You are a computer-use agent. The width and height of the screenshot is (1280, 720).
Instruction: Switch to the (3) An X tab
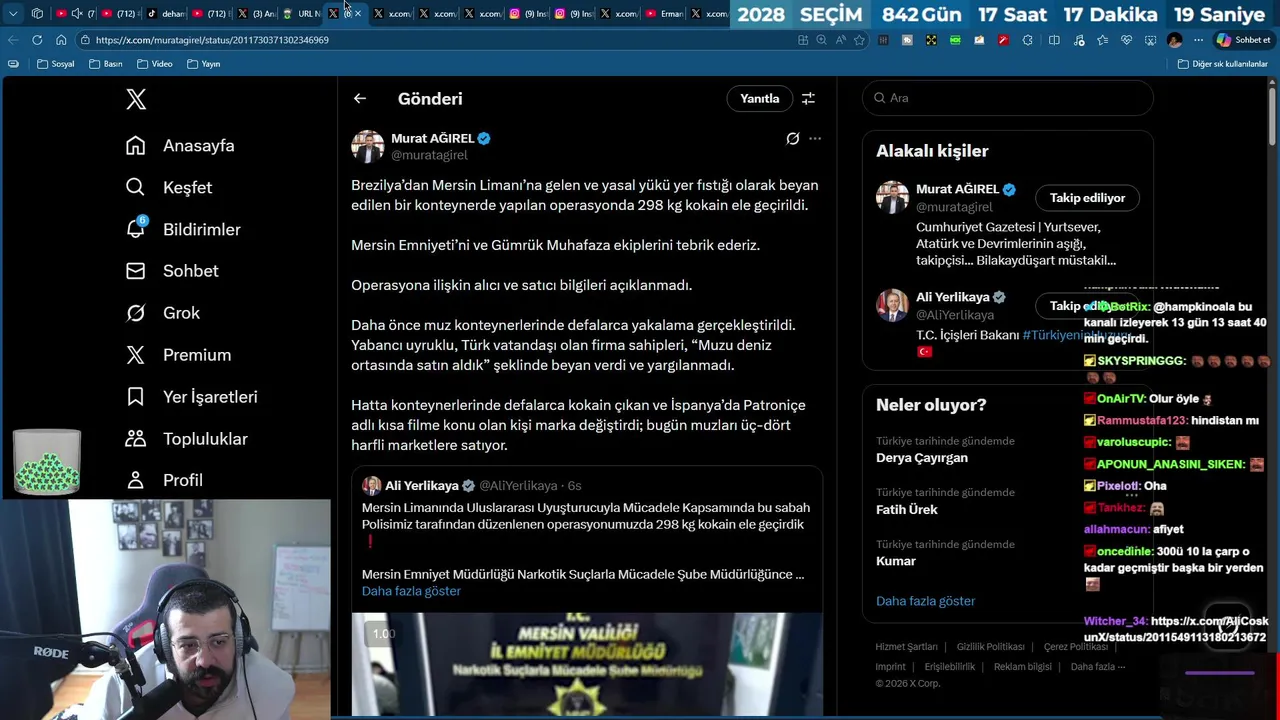click(x=256, y=14)
